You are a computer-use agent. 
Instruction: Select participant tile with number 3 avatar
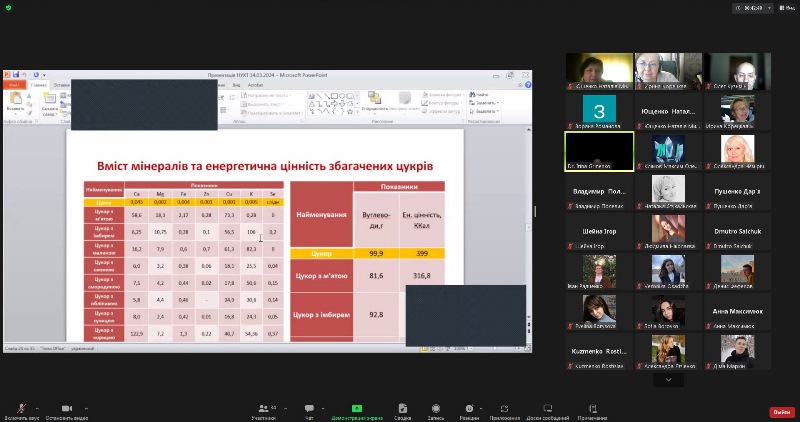coord(599,112)
